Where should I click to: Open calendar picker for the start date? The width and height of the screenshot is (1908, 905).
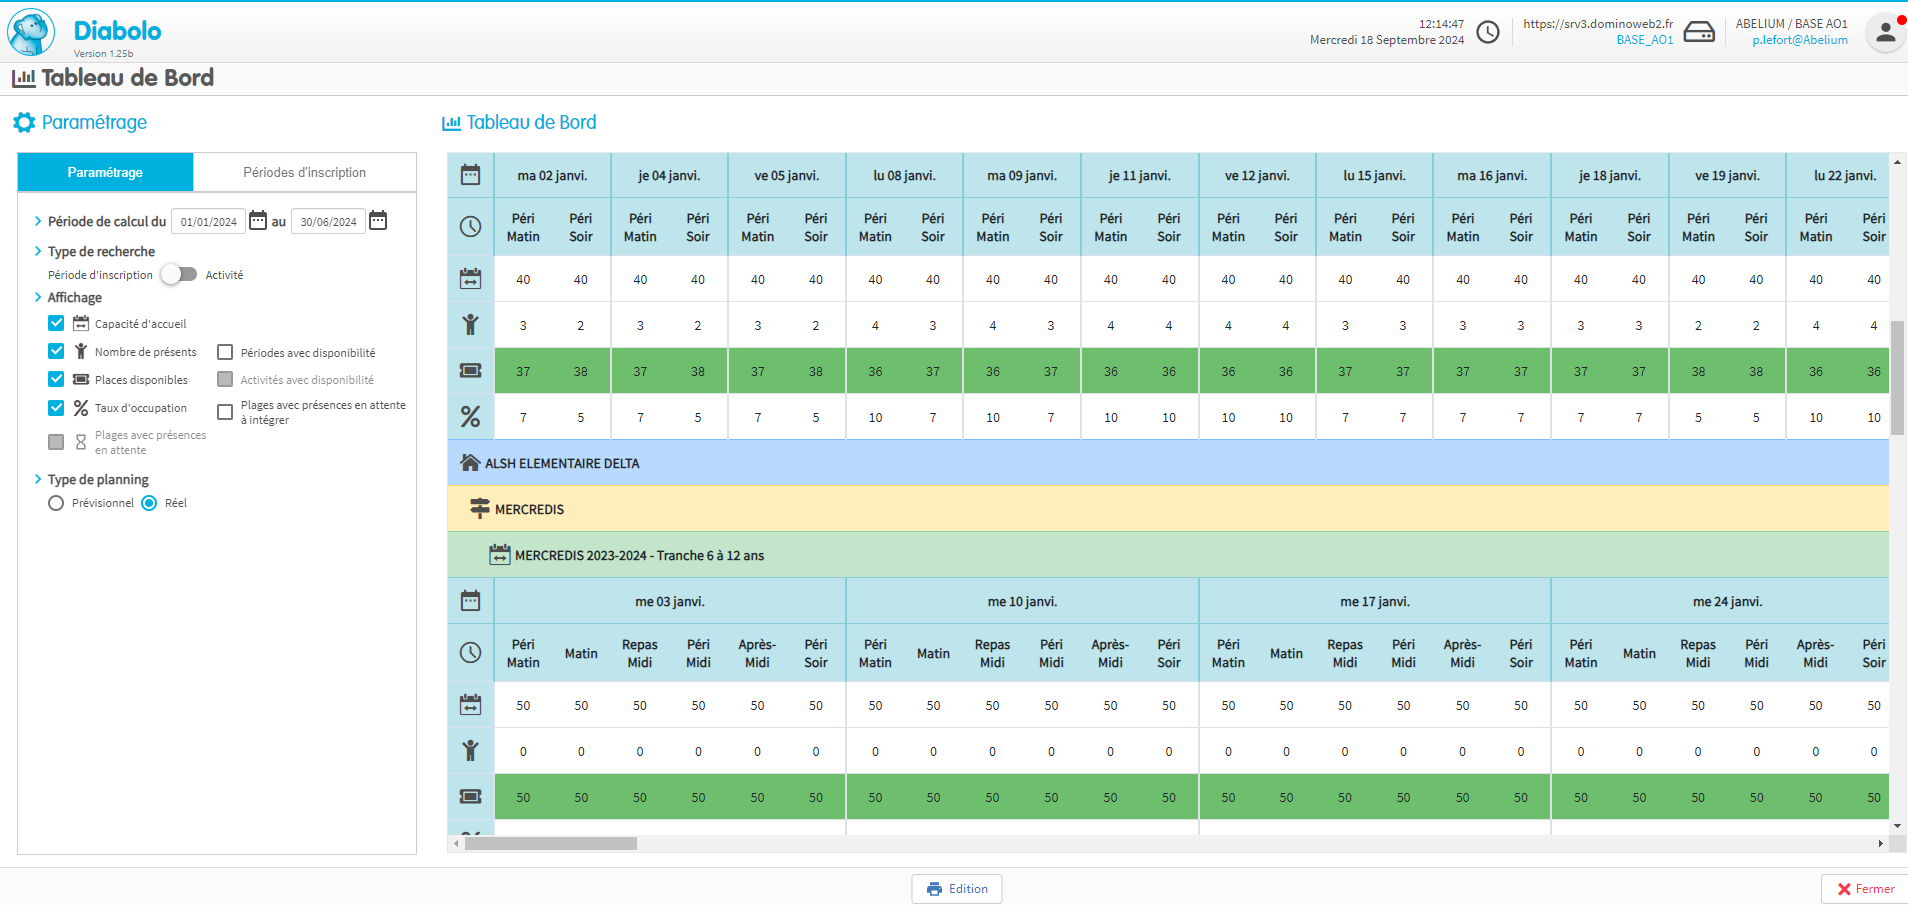tap(258, 221)
